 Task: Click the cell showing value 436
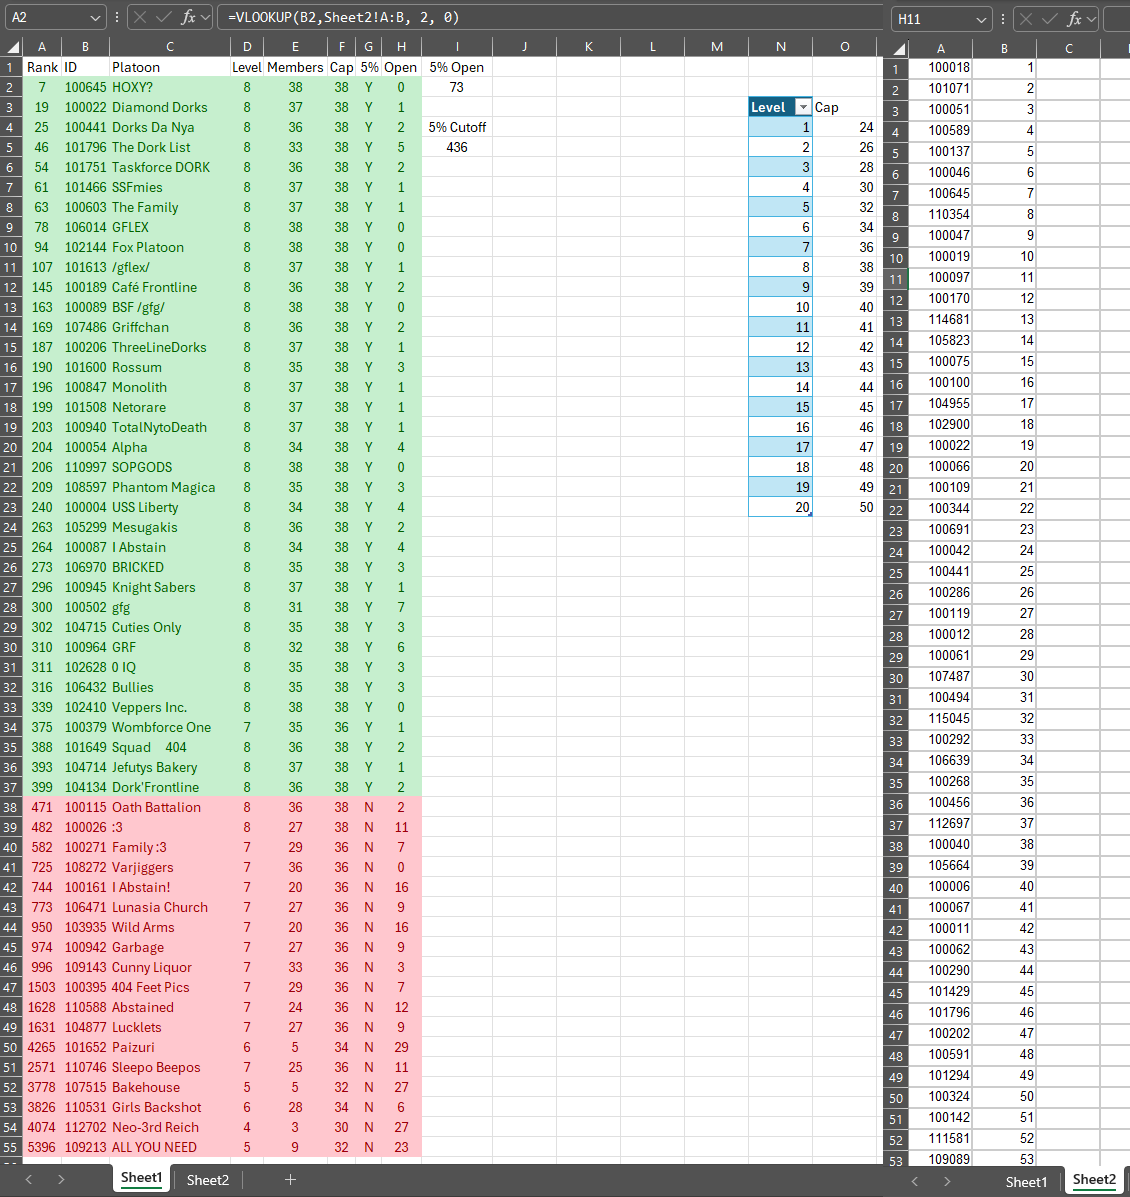[457, 147]
